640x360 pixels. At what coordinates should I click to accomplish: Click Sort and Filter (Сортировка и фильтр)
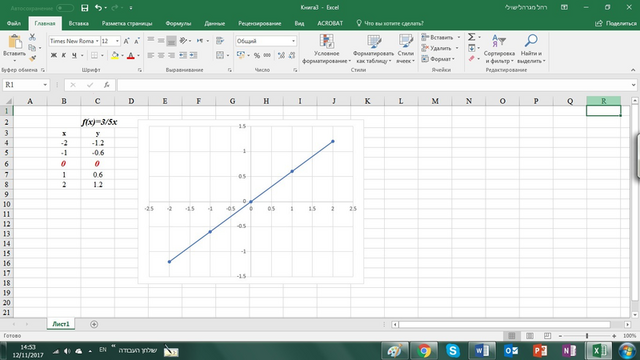(499, 49)
